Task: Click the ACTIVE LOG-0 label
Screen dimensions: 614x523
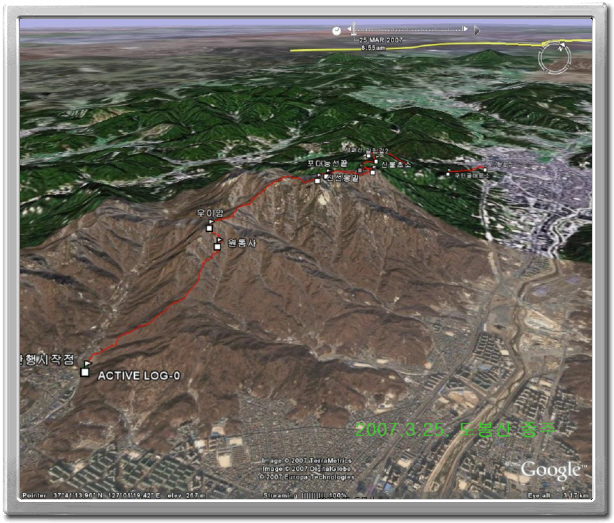Action: click(139, 375)
